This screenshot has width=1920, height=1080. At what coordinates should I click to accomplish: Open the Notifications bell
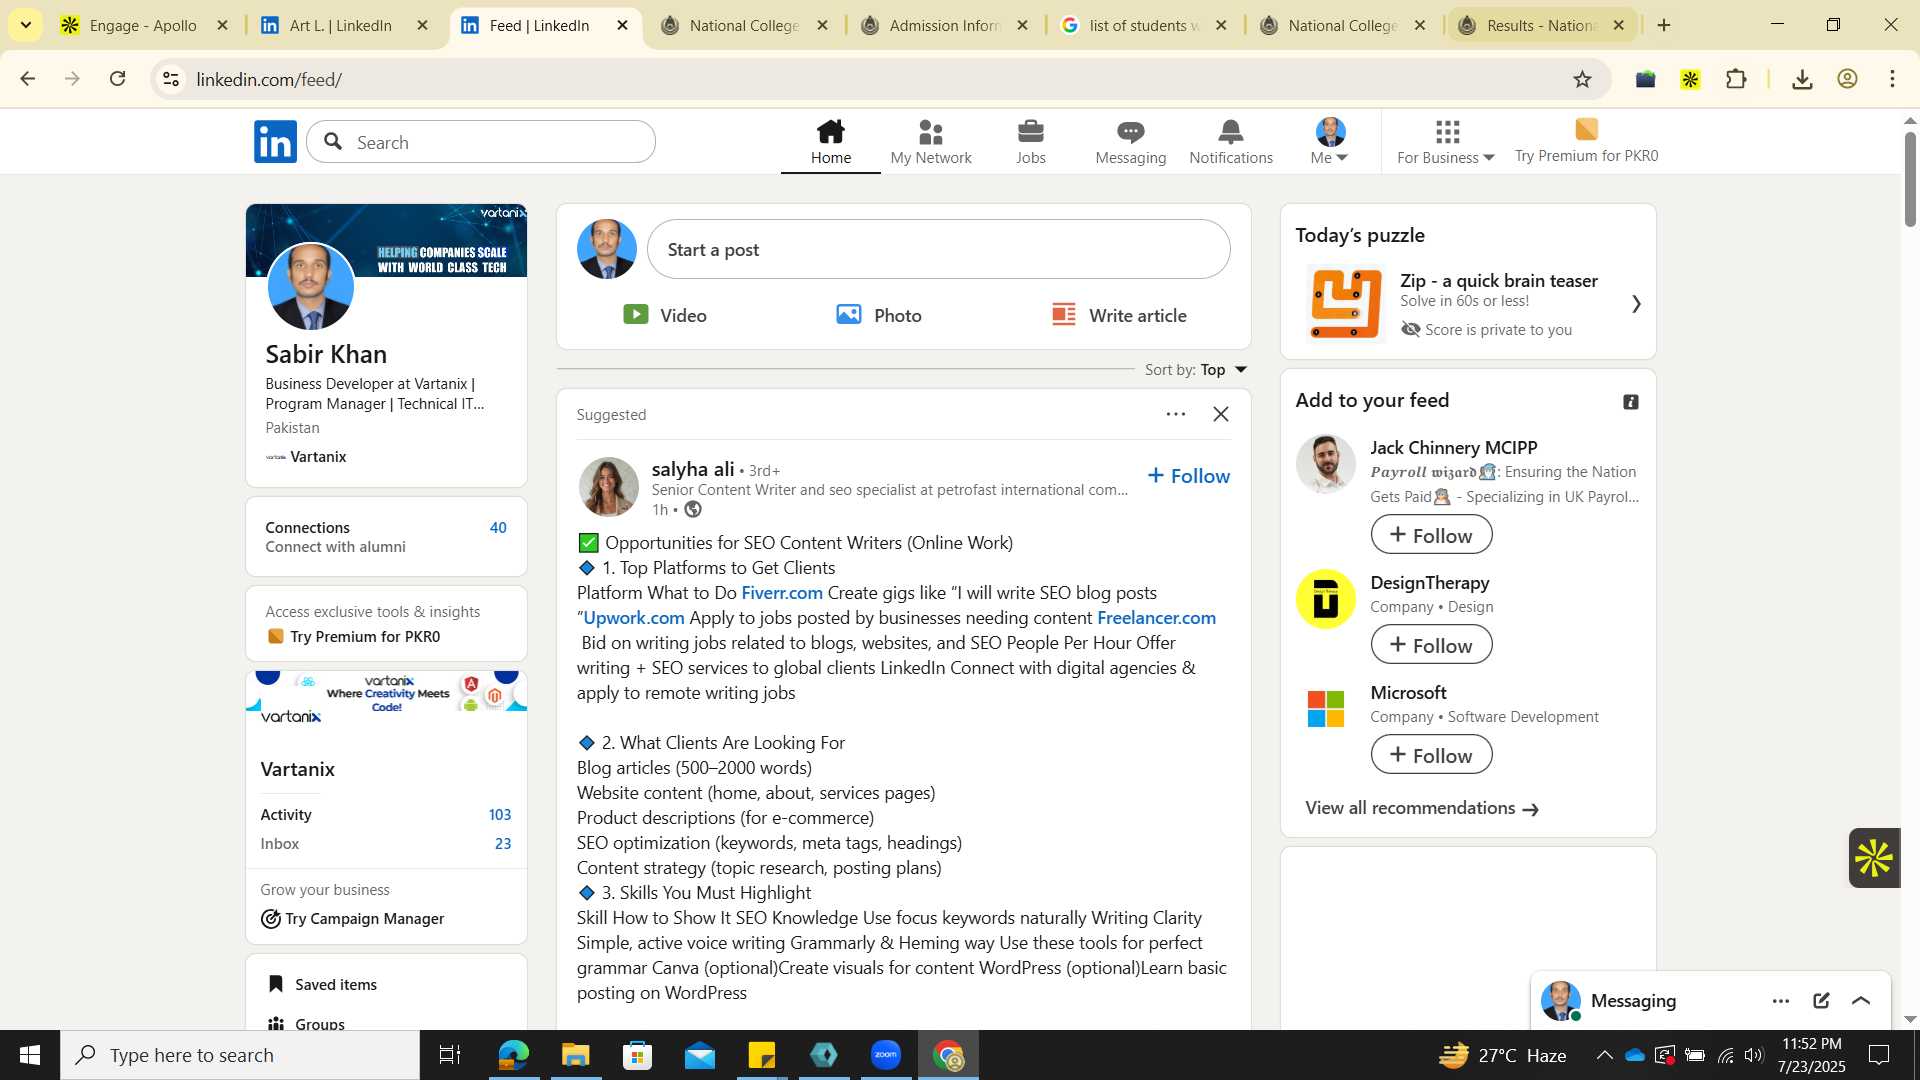pos(1230,142)
